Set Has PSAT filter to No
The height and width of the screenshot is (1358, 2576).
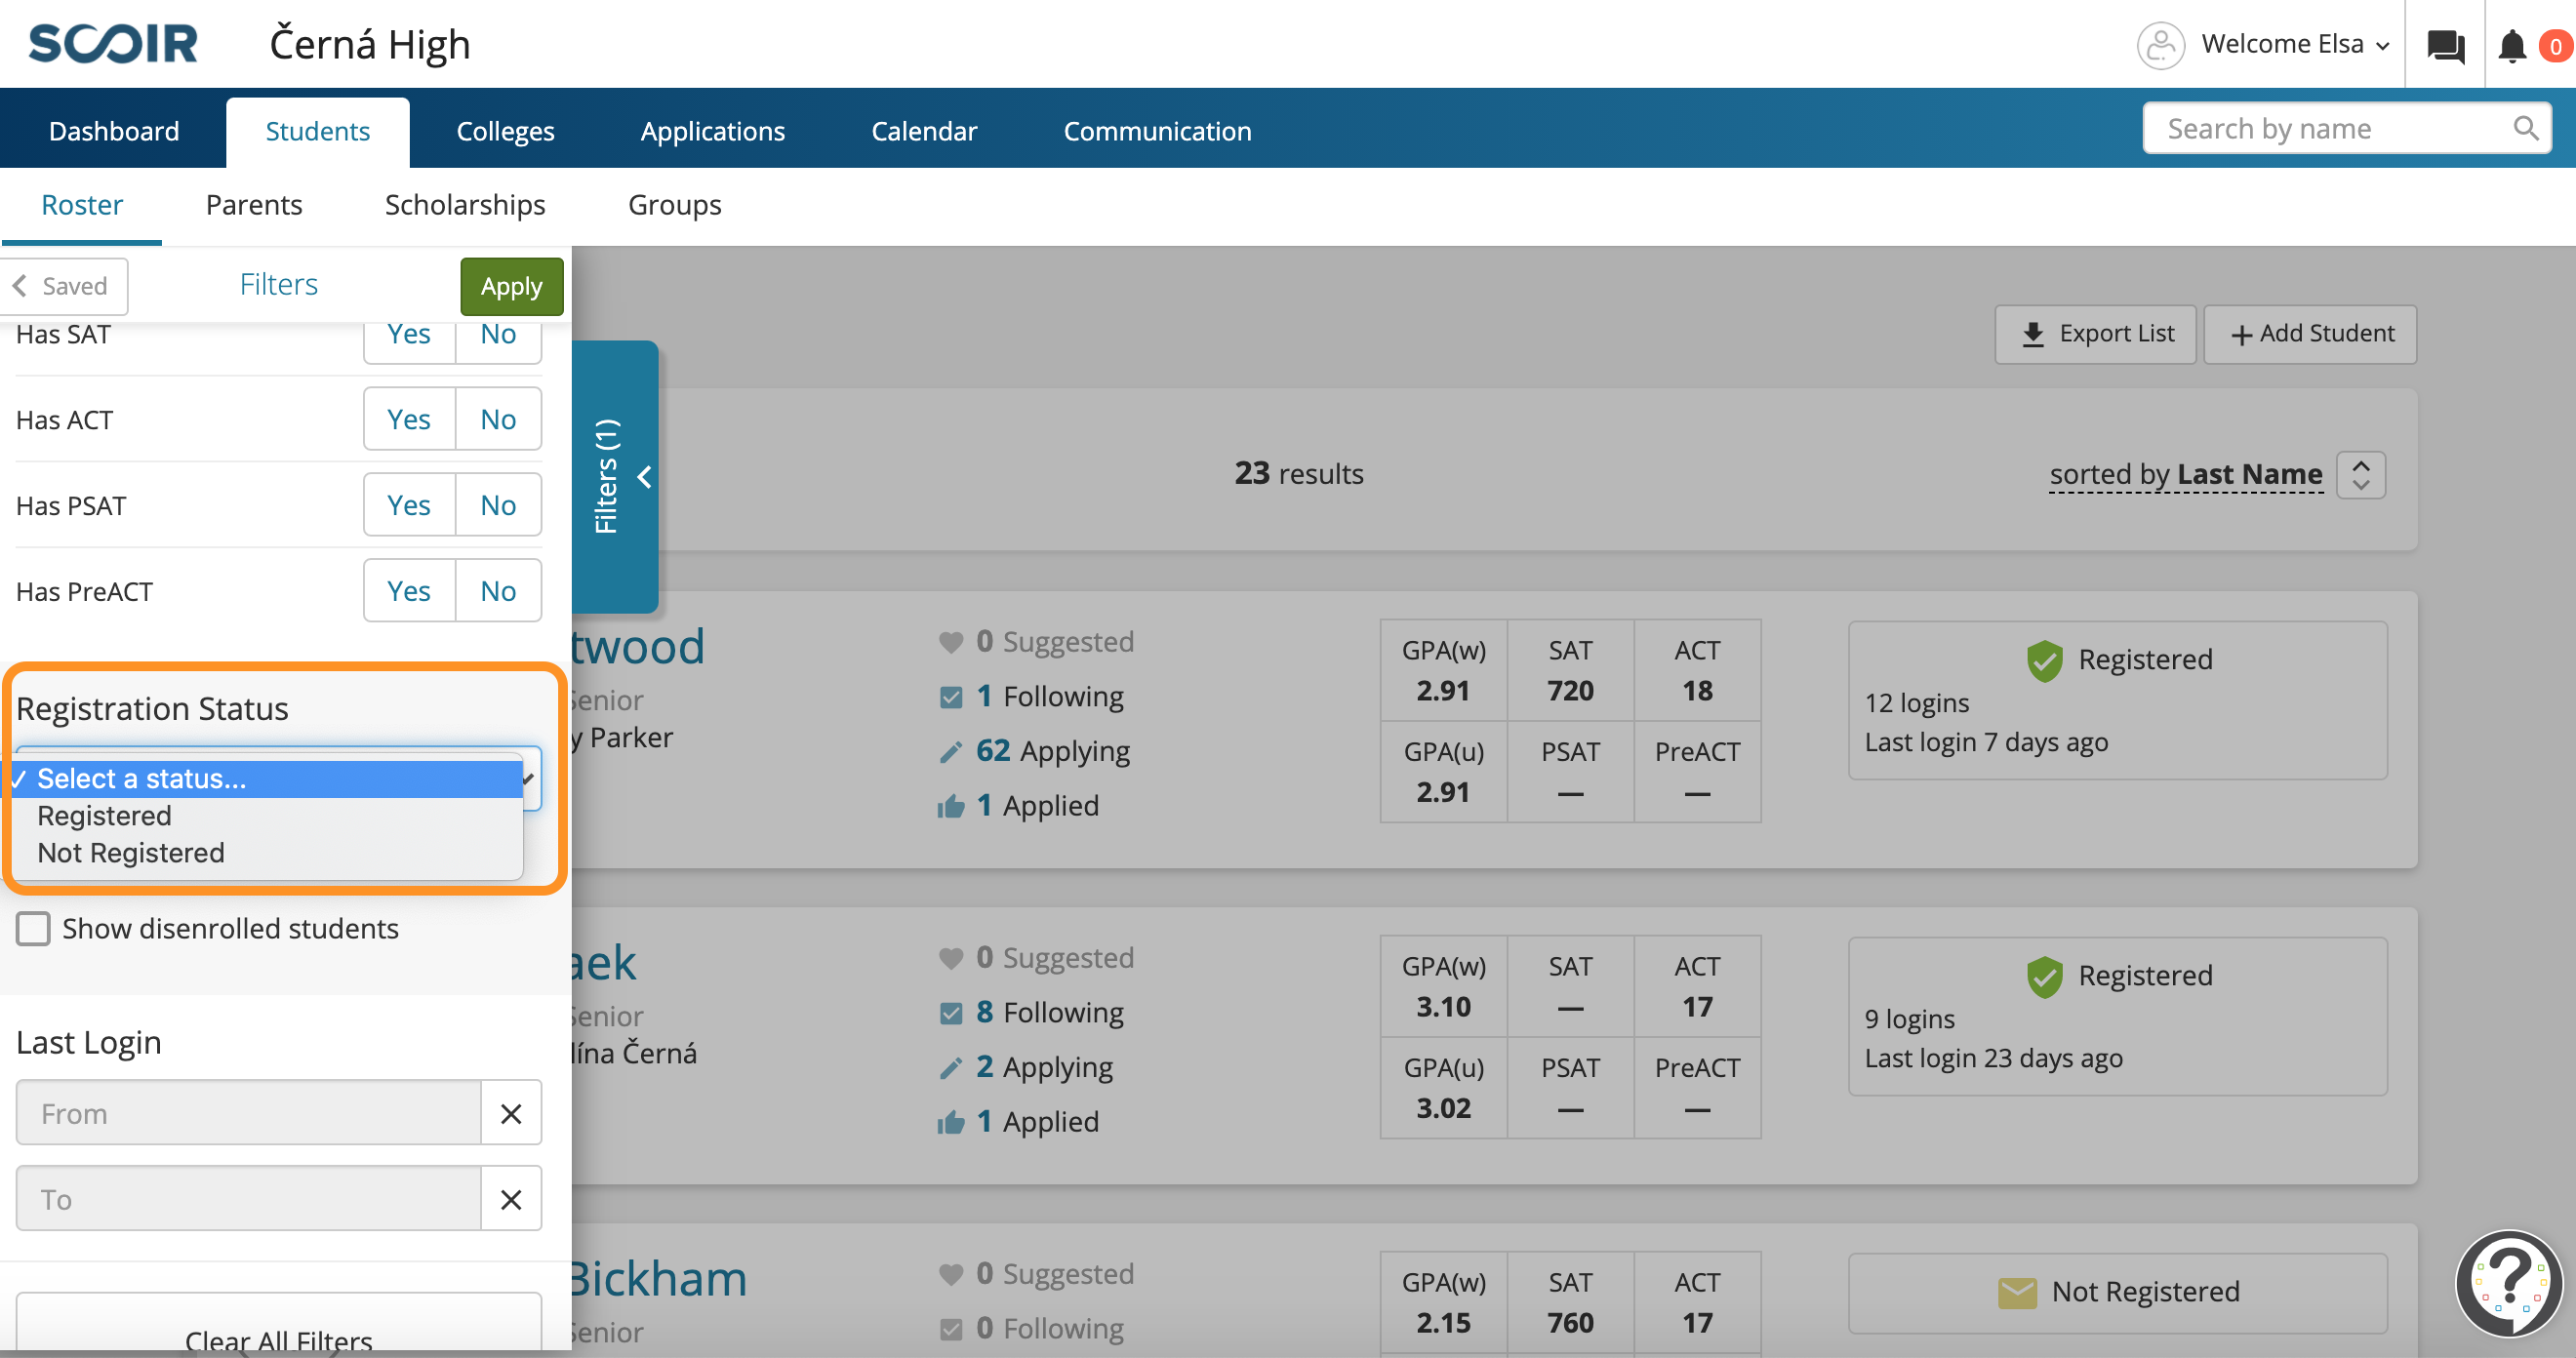point(498,505)
